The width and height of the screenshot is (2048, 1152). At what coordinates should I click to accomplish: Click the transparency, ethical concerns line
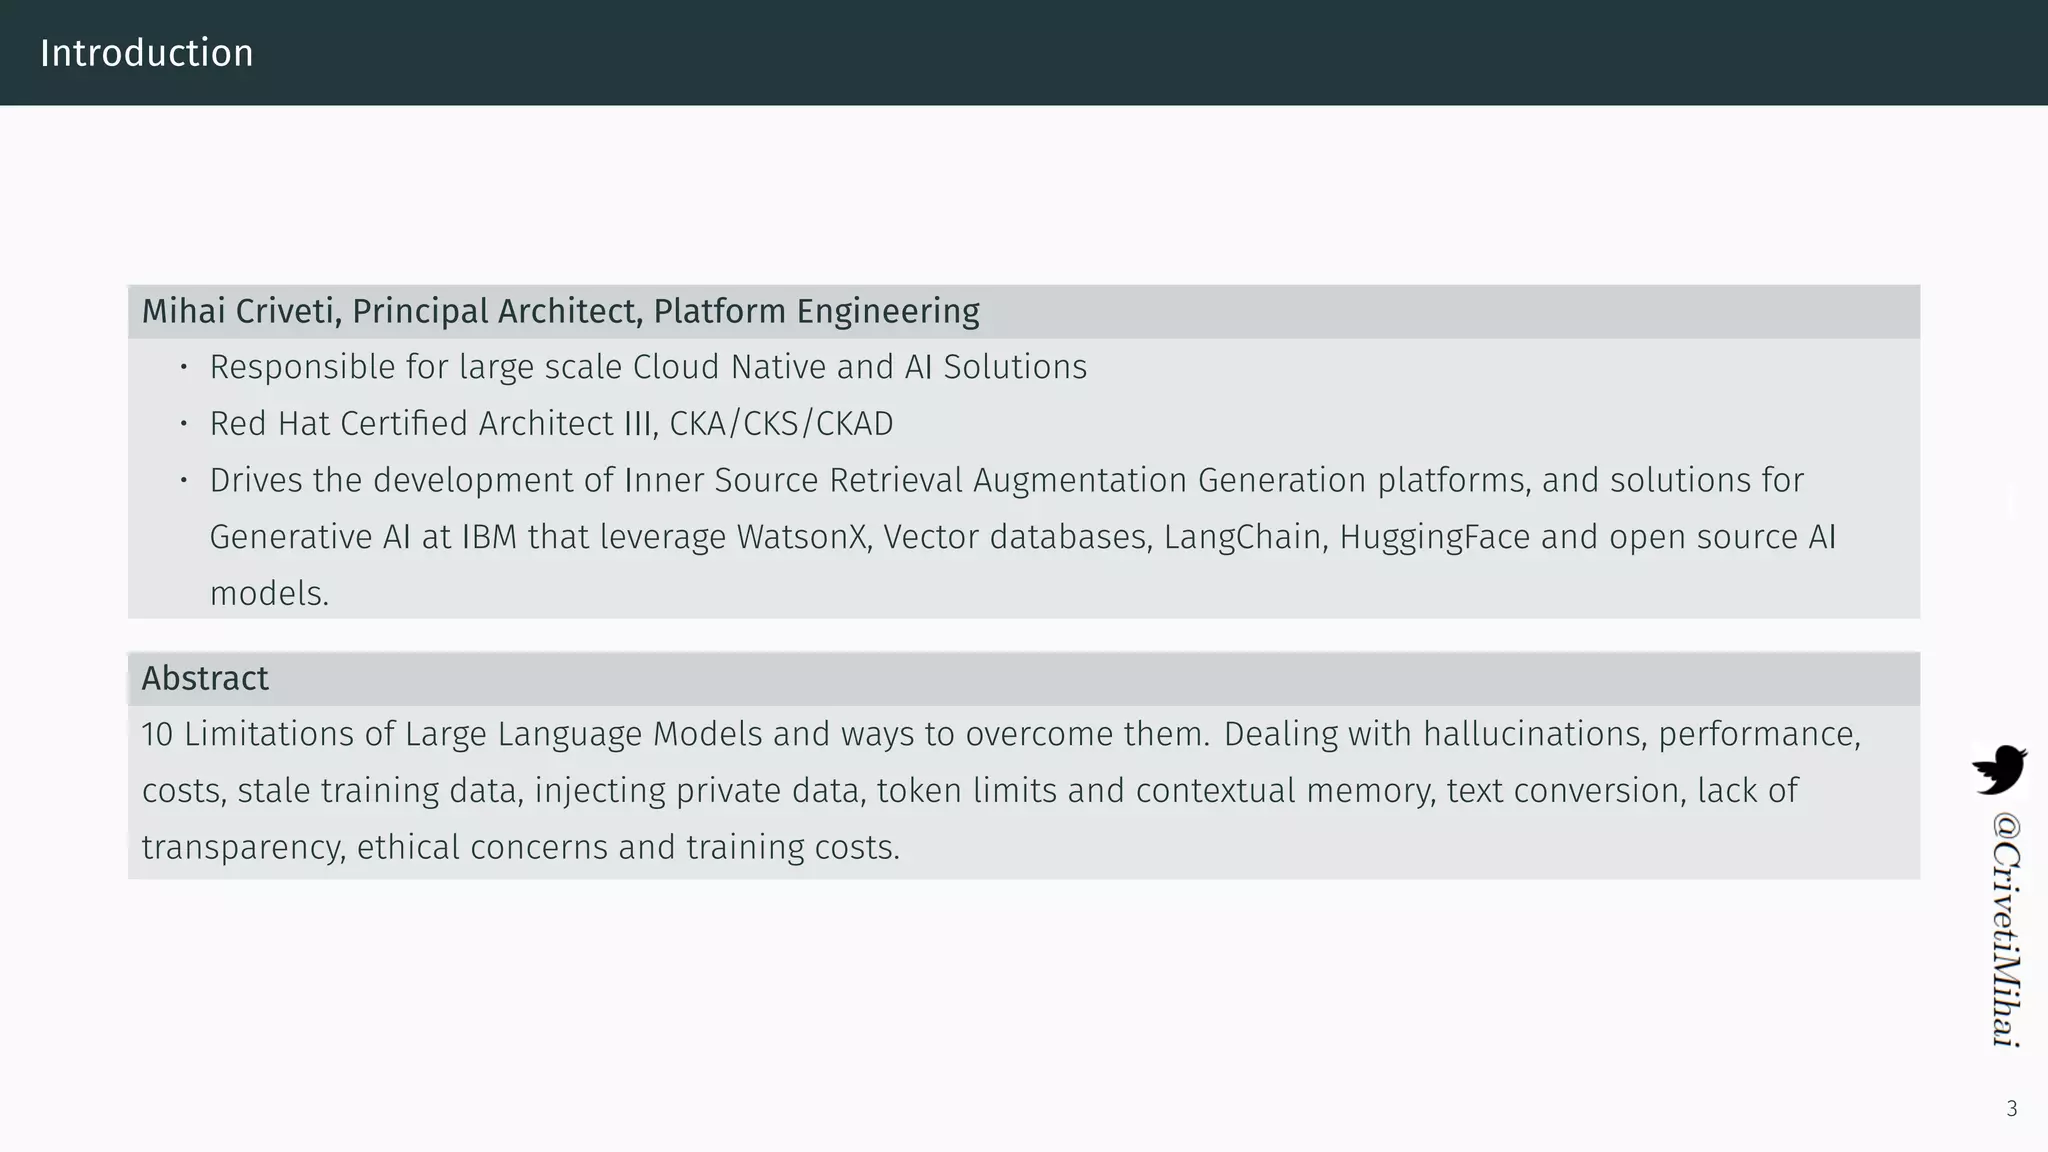(x=521, y=847)
